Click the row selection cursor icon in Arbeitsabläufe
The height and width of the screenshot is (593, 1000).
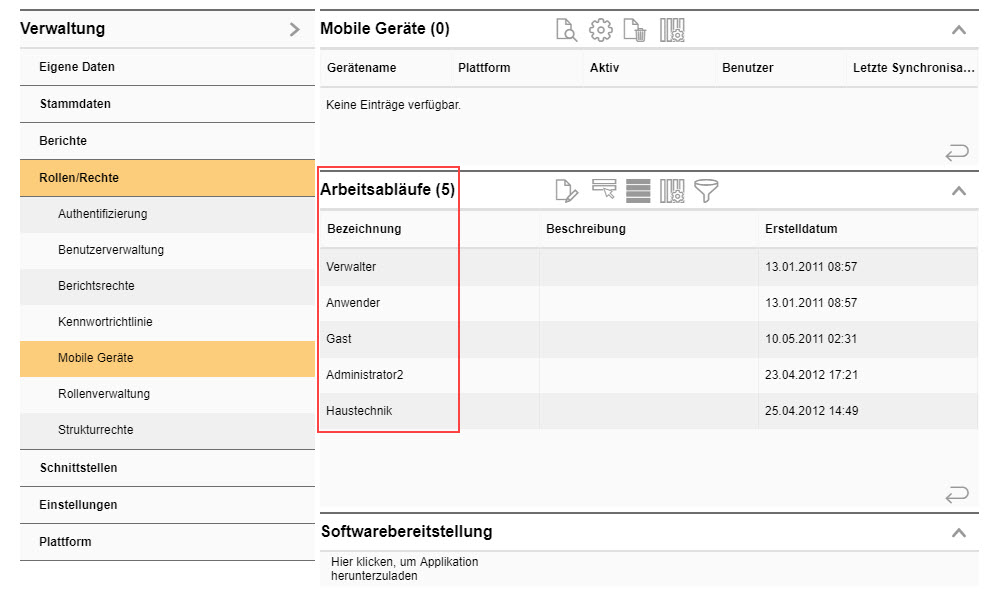pyautogui.click(x=603, y=189)
